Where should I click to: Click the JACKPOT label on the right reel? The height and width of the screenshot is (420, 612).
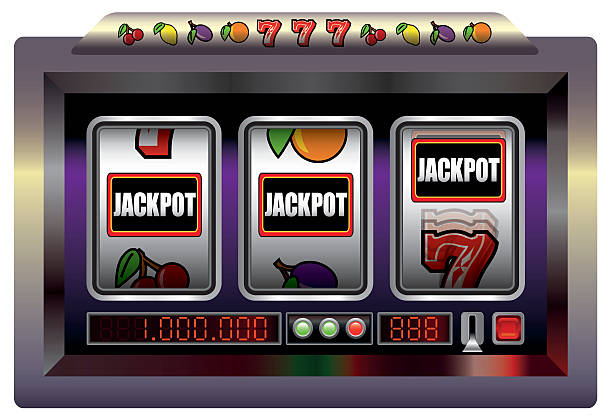[459, 170]
